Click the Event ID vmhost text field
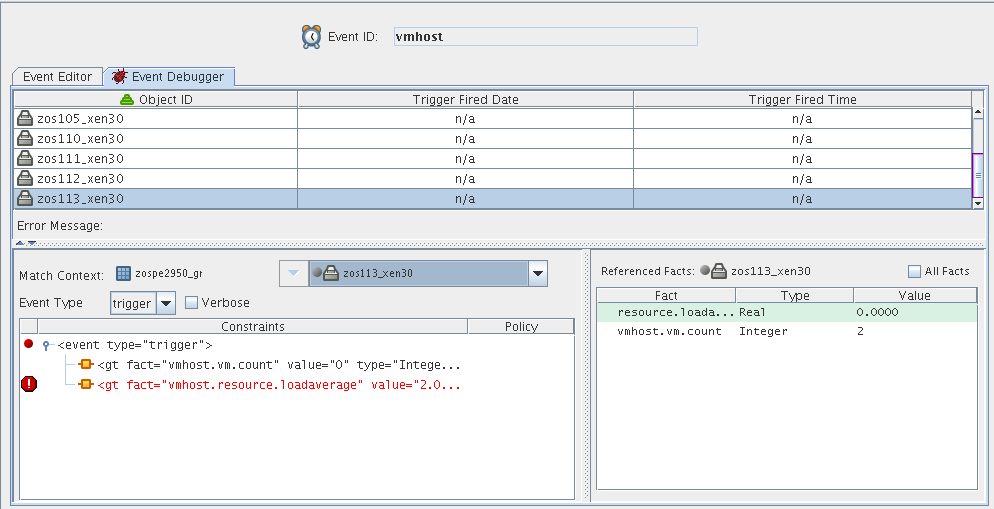Image resolution: width=994 pixels, height=509 pixels. pyautogui.click(x=545, y=37)
